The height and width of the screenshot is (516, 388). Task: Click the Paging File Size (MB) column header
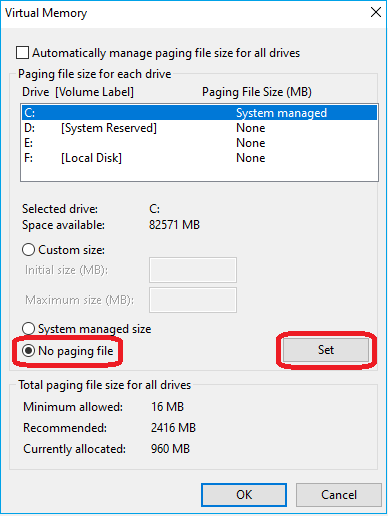pos(257,92)
